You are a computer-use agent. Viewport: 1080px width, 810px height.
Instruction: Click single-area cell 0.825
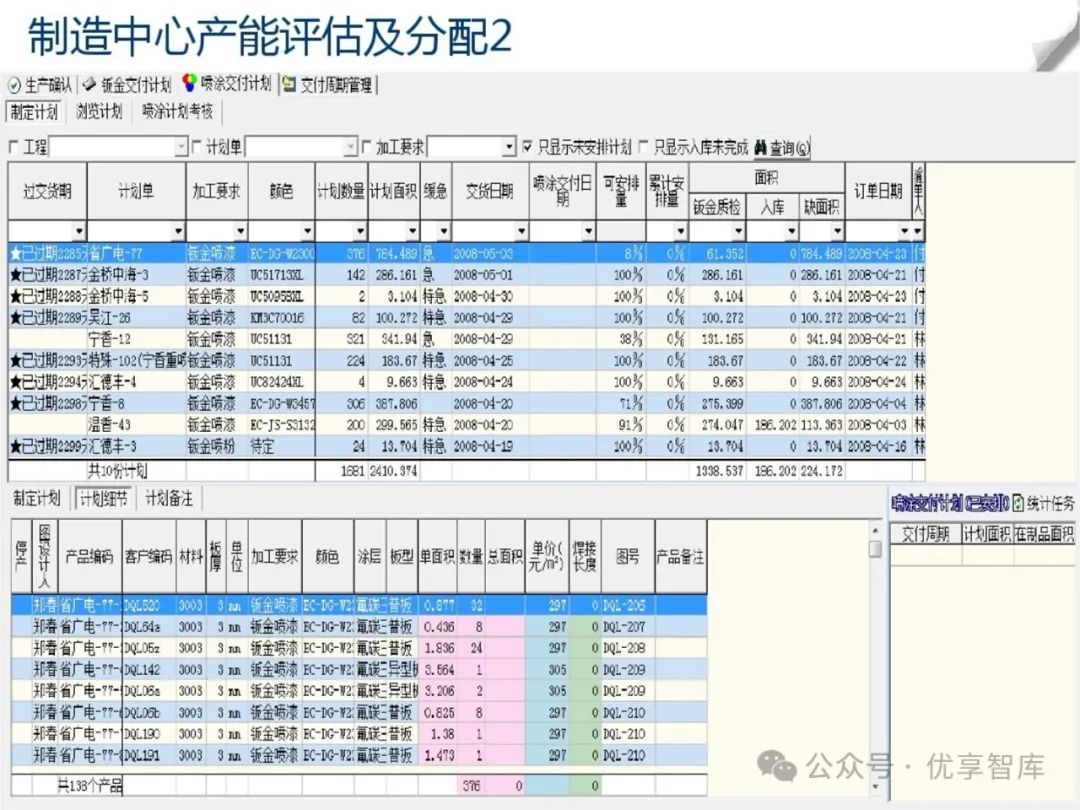coord(437,712)
